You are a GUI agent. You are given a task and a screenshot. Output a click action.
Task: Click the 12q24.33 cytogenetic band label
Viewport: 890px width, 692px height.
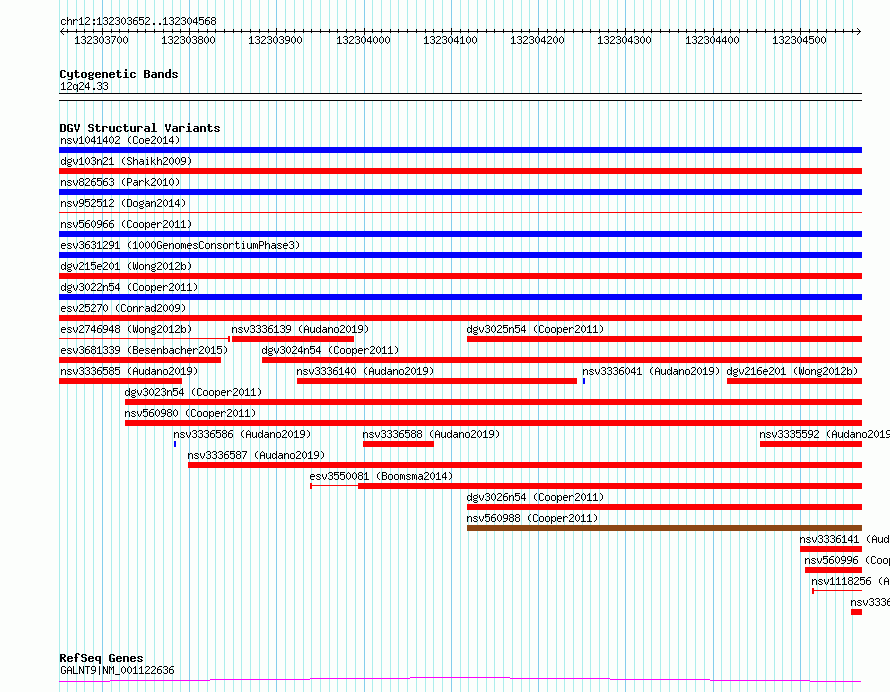click(84, 86)
